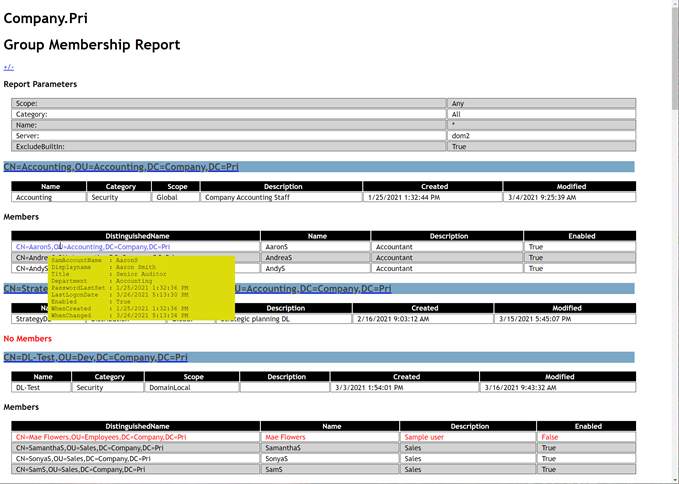
Task: Click the Company.Pri heading
Action: click(45, 18)
